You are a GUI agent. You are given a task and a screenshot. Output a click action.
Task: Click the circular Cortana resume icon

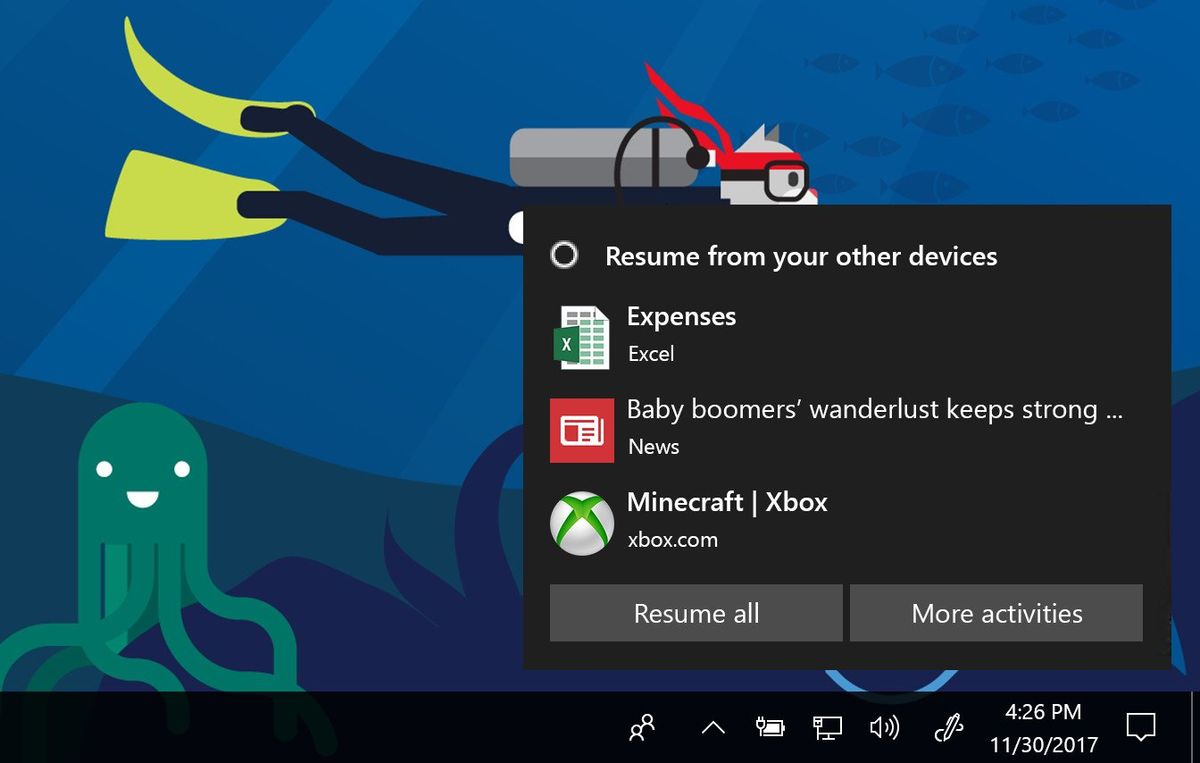coord(563,255)
